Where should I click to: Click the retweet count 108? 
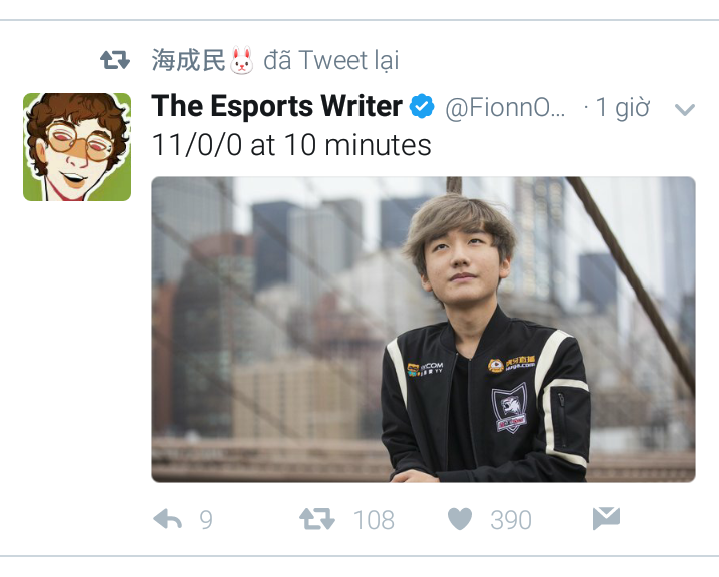click(x=374, y=520)
